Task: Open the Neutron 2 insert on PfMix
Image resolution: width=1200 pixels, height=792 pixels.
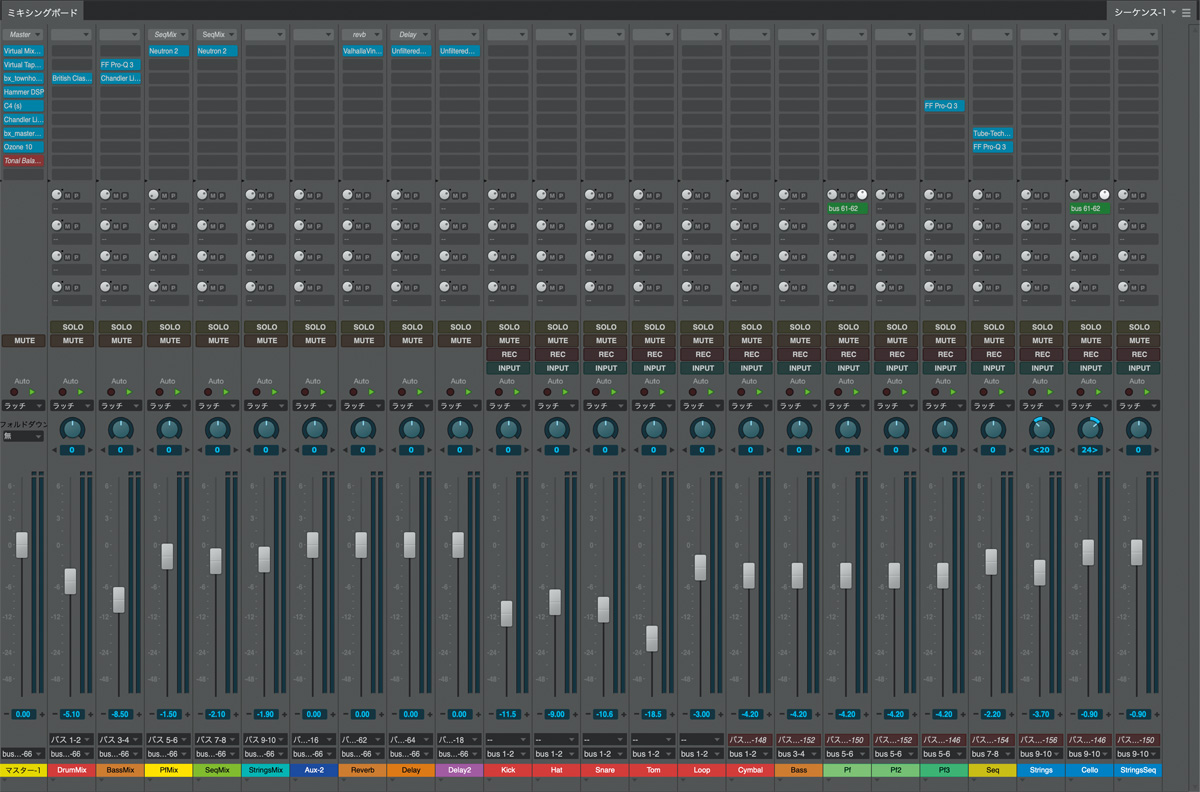Action: pos(169,51)
